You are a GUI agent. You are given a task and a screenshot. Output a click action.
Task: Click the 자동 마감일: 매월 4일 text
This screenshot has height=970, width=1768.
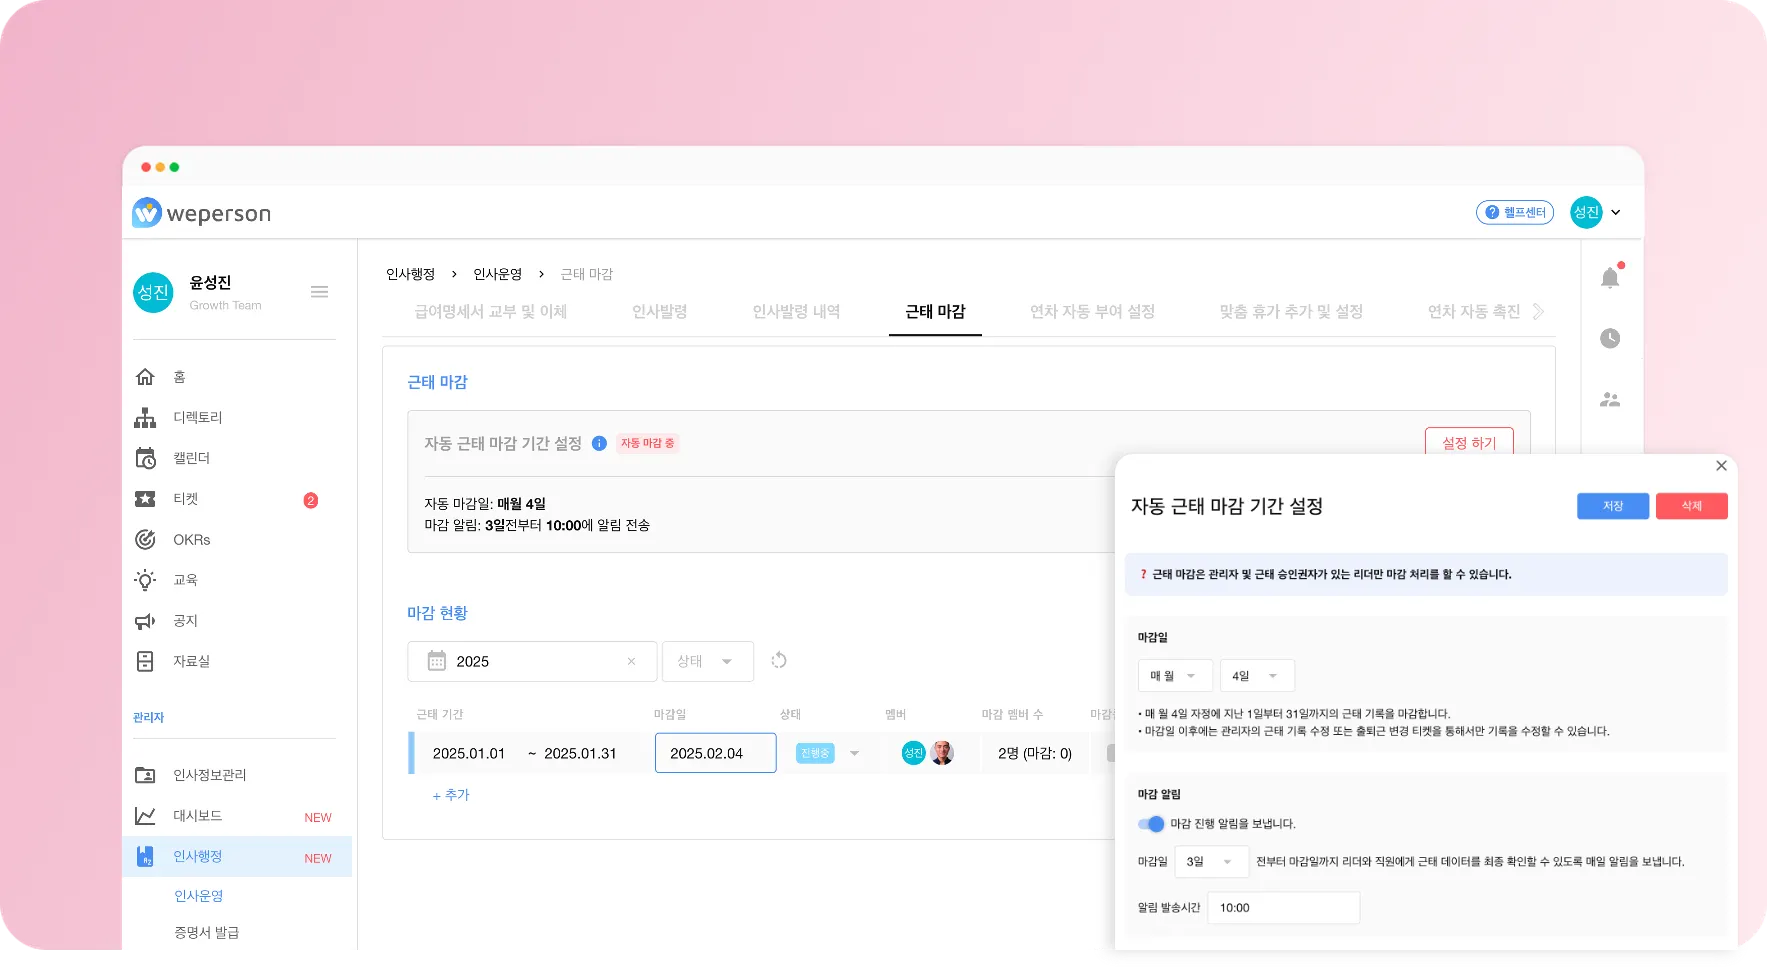485,504
